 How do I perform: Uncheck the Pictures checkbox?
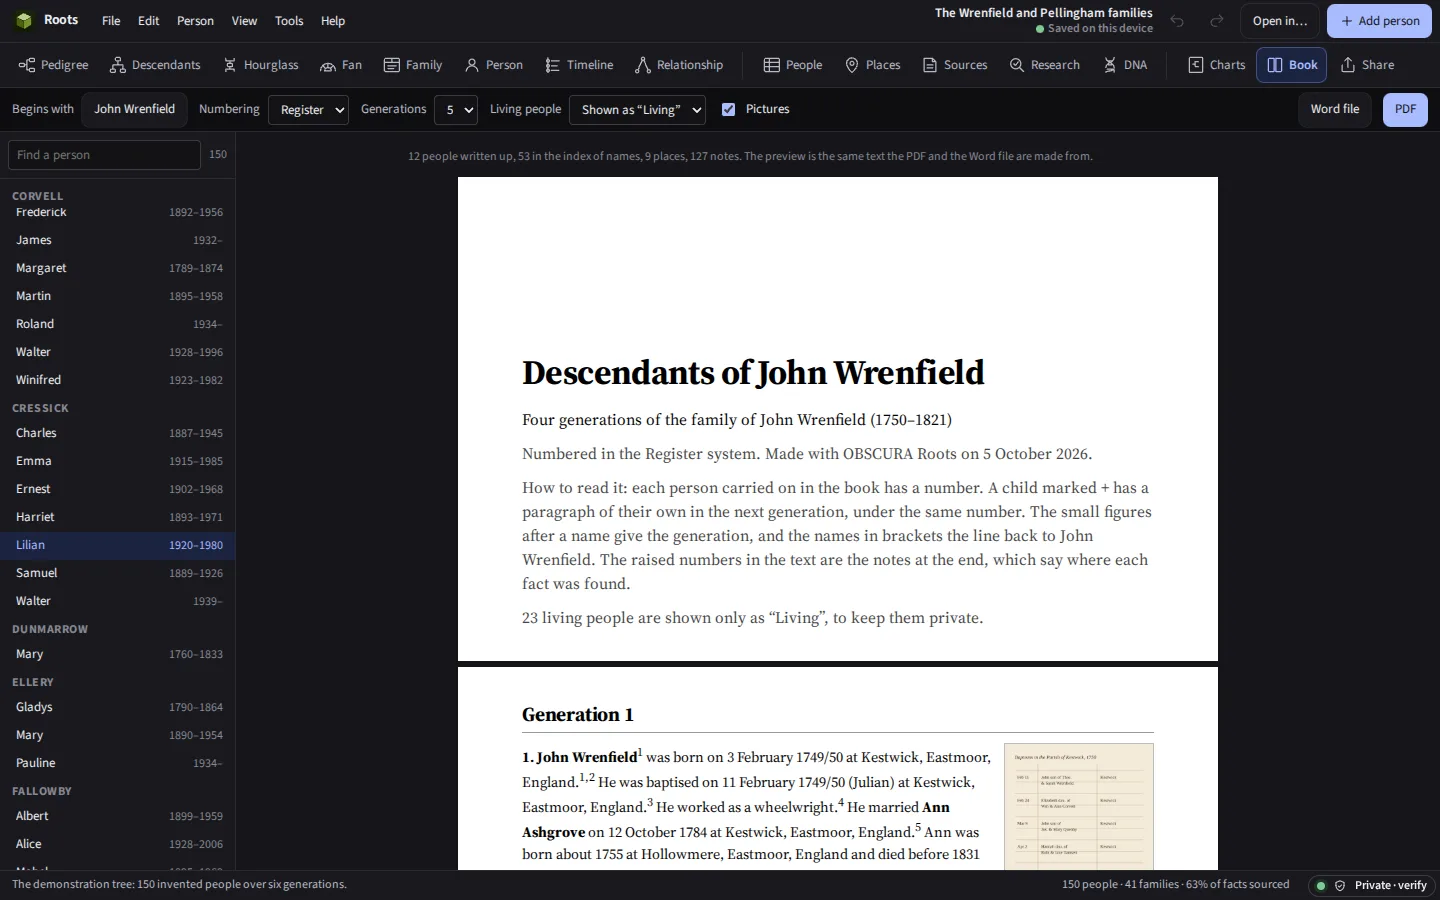(x=728, y=110)
